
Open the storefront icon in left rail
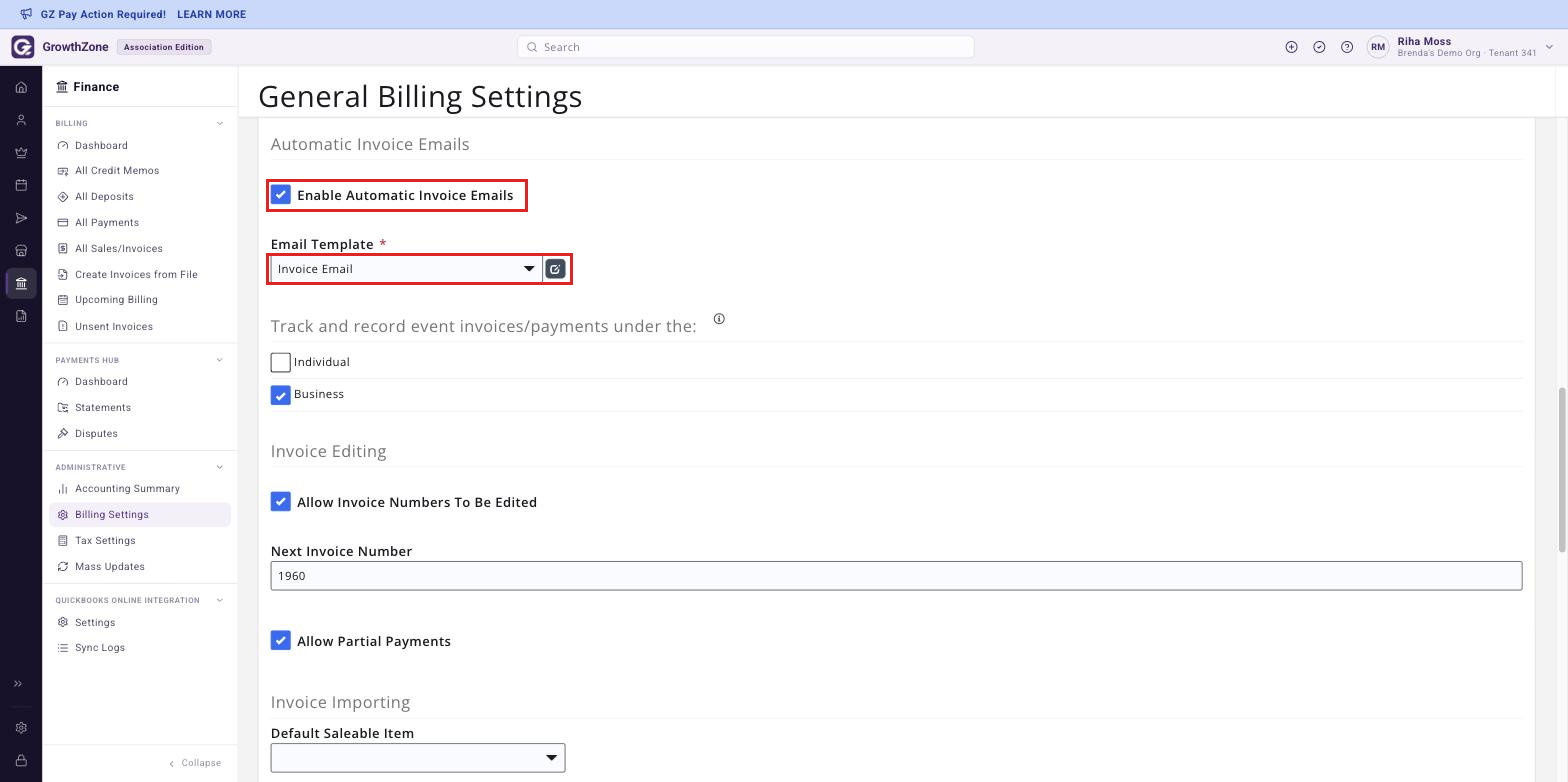21,251
